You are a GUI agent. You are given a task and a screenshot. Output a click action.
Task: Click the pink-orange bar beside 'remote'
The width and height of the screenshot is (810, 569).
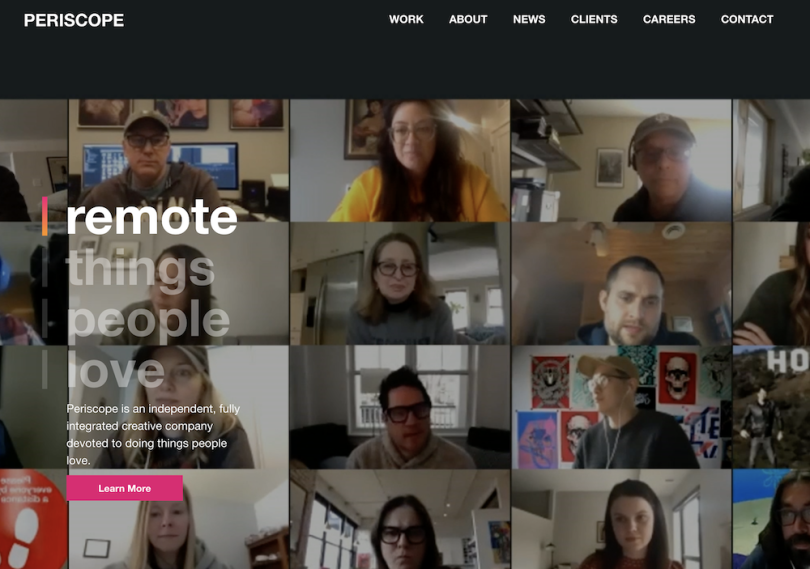[45, 216]
